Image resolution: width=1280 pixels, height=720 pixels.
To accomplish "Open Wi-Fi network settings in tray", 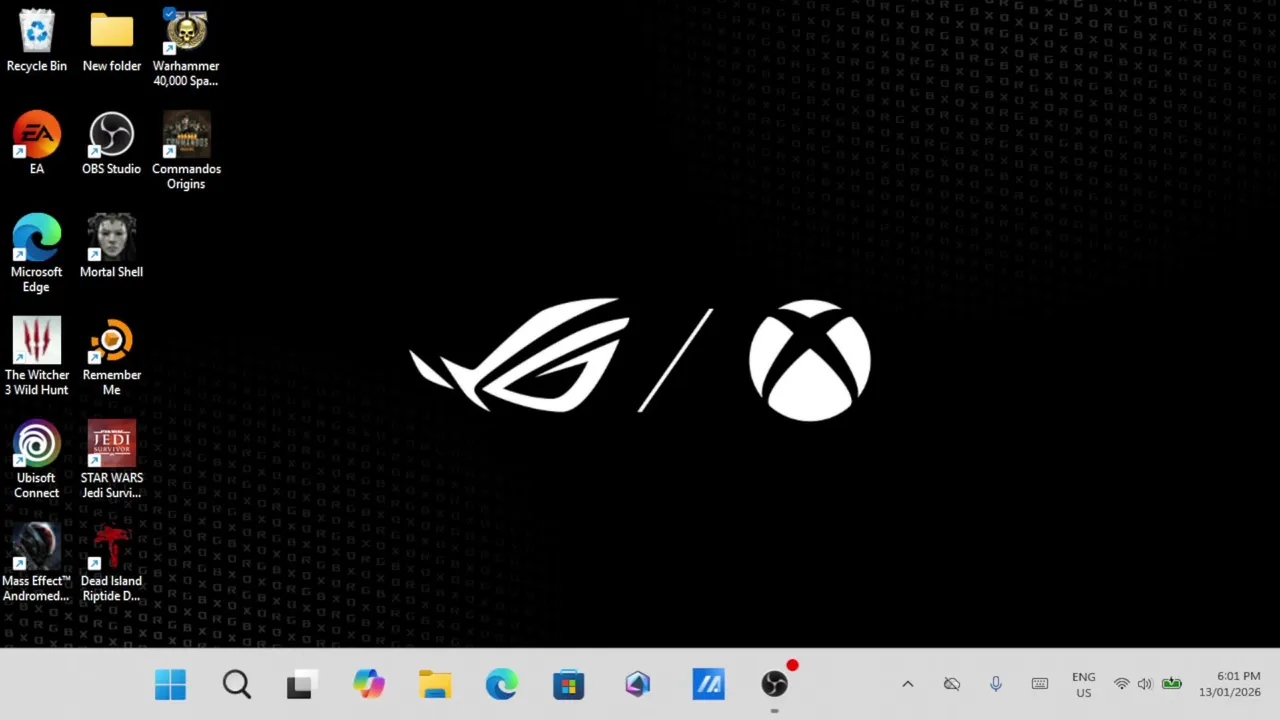I will pyautogui.click(x=1122, y=684).
